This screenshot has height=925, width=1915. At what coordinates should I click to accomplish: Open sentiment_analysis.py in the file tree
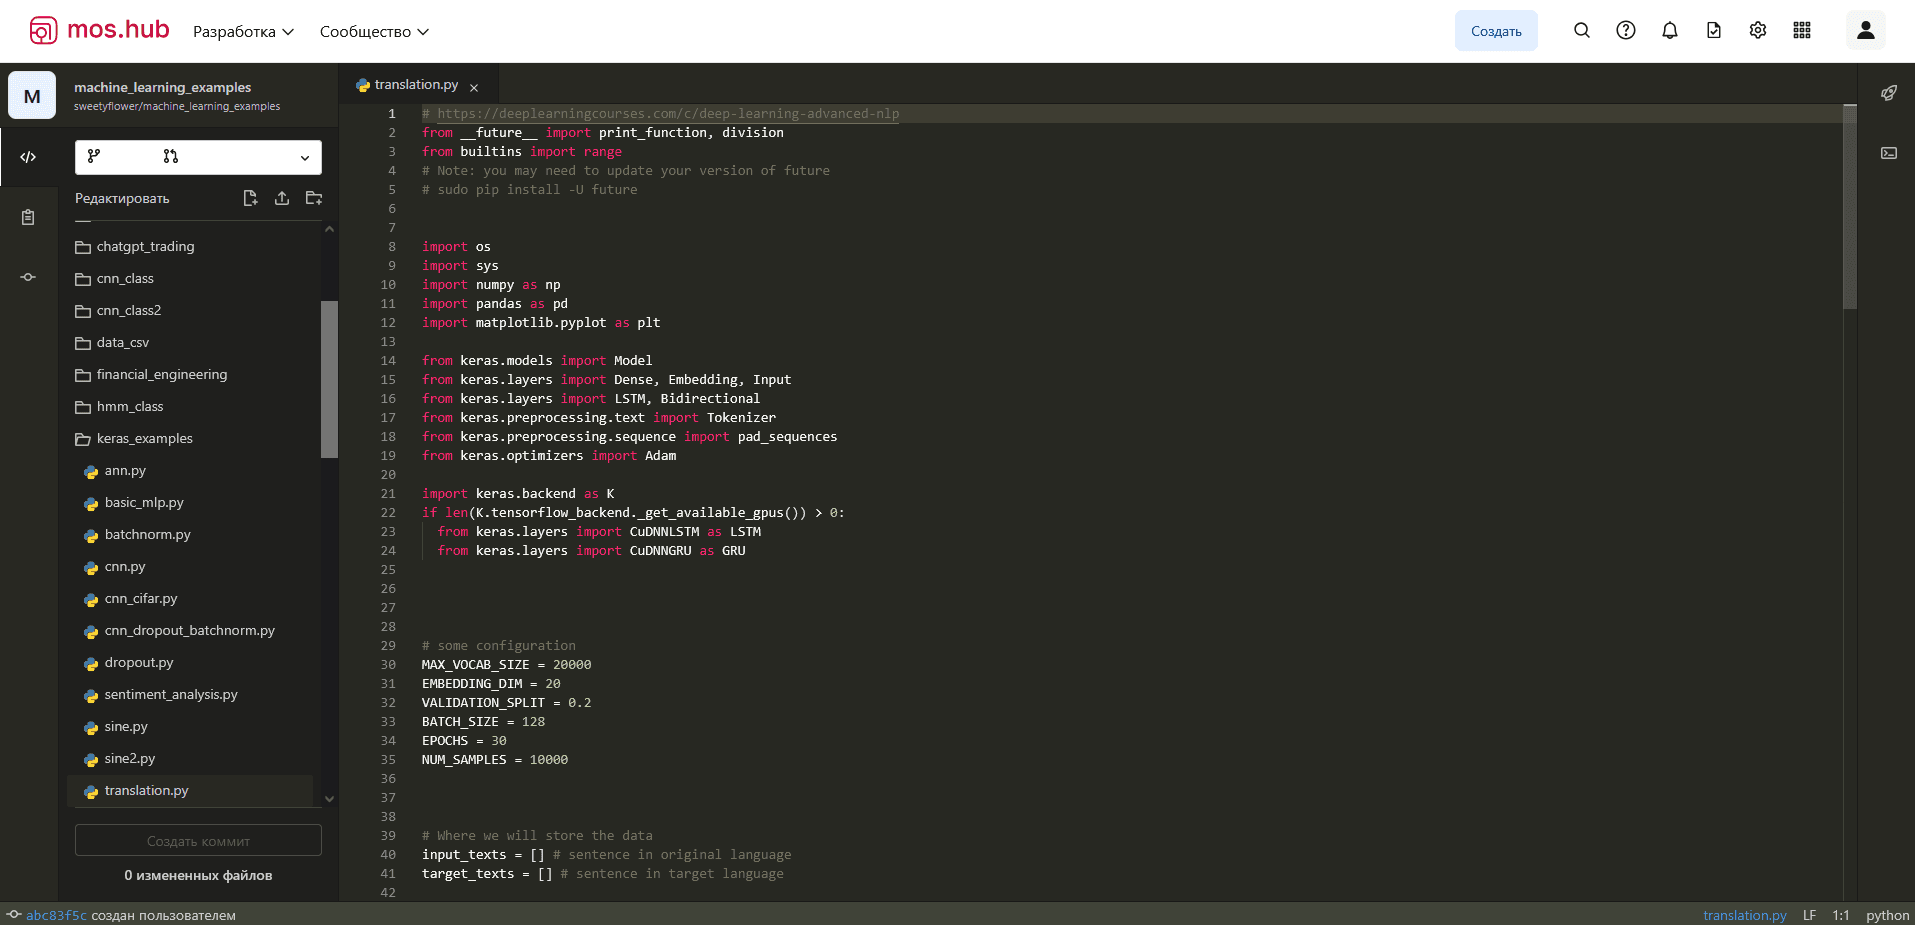(171, 695)
